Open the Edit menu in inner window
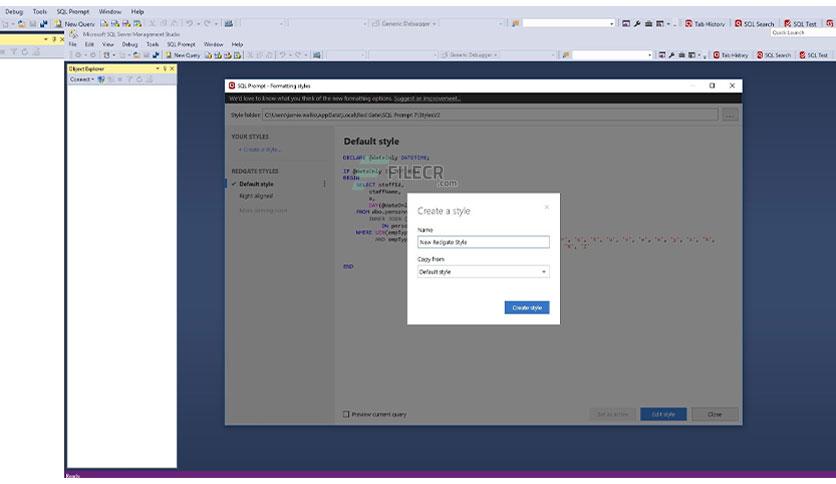 (x=89, y=44)
